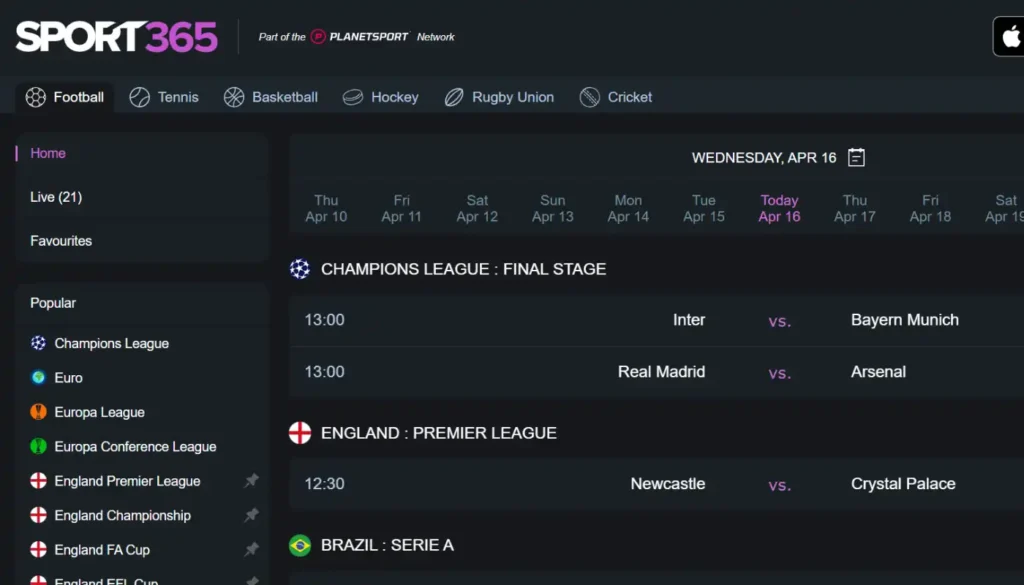This screenshot has height=585, width=1024.
Task: Toggle pin for England Premier League
Action: (251, 481)
